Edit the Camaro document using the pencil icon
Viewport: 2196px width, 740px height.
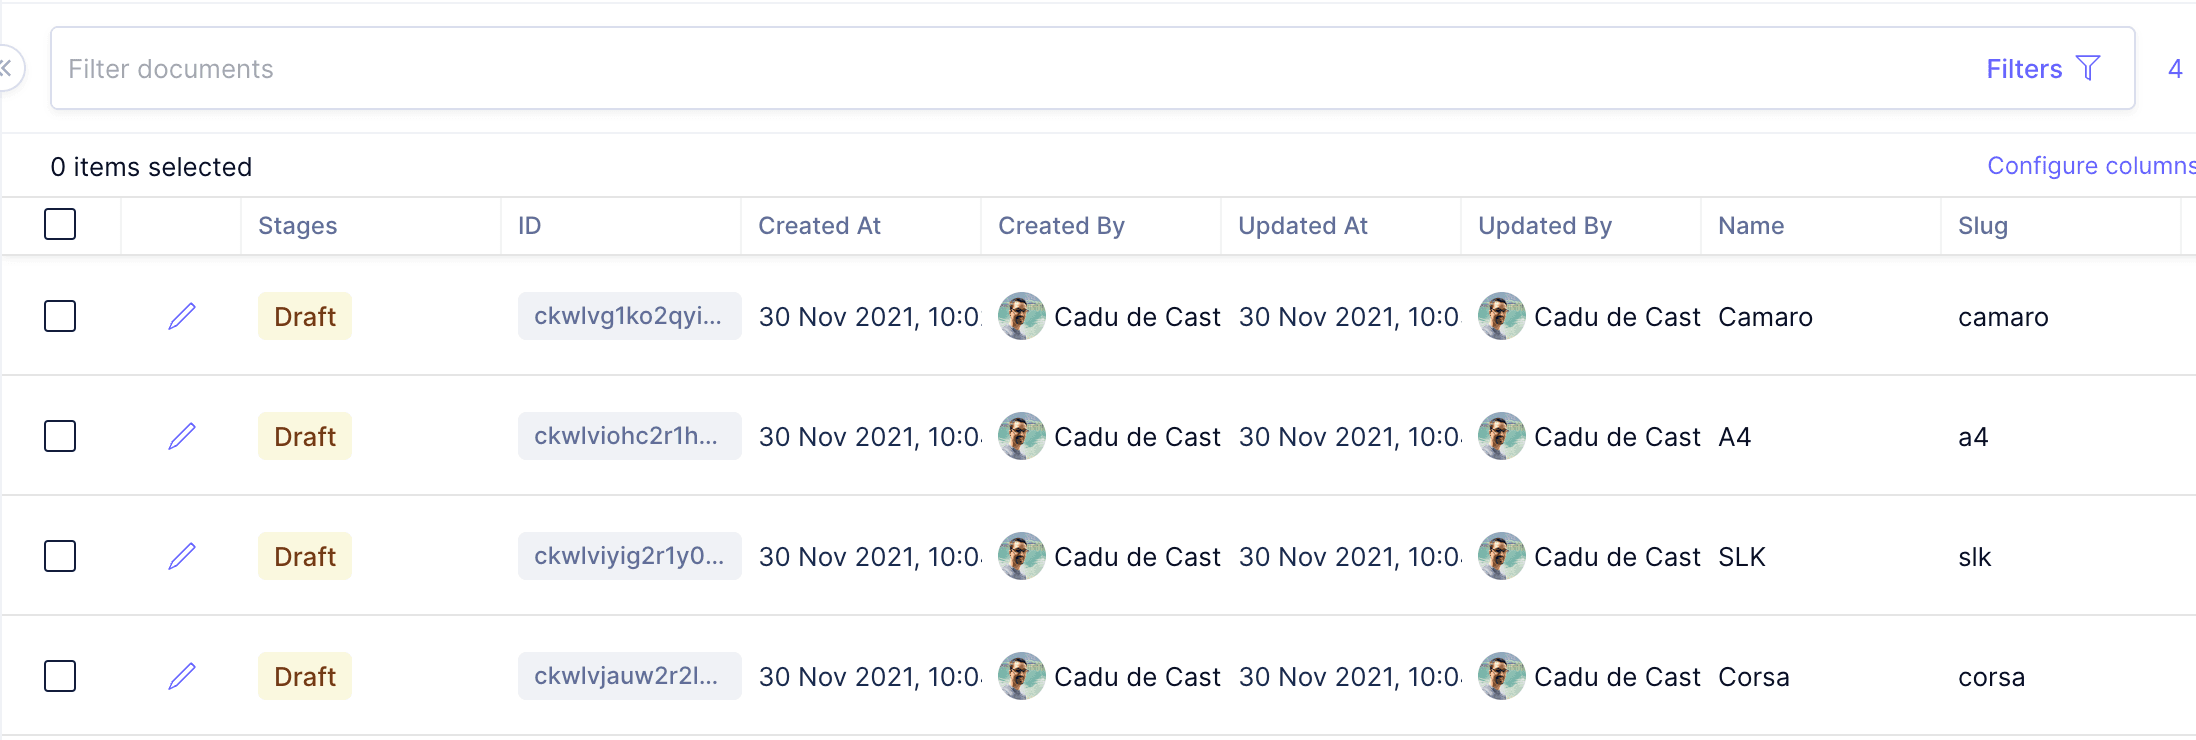pyautogui.click(x=182, y=316)
